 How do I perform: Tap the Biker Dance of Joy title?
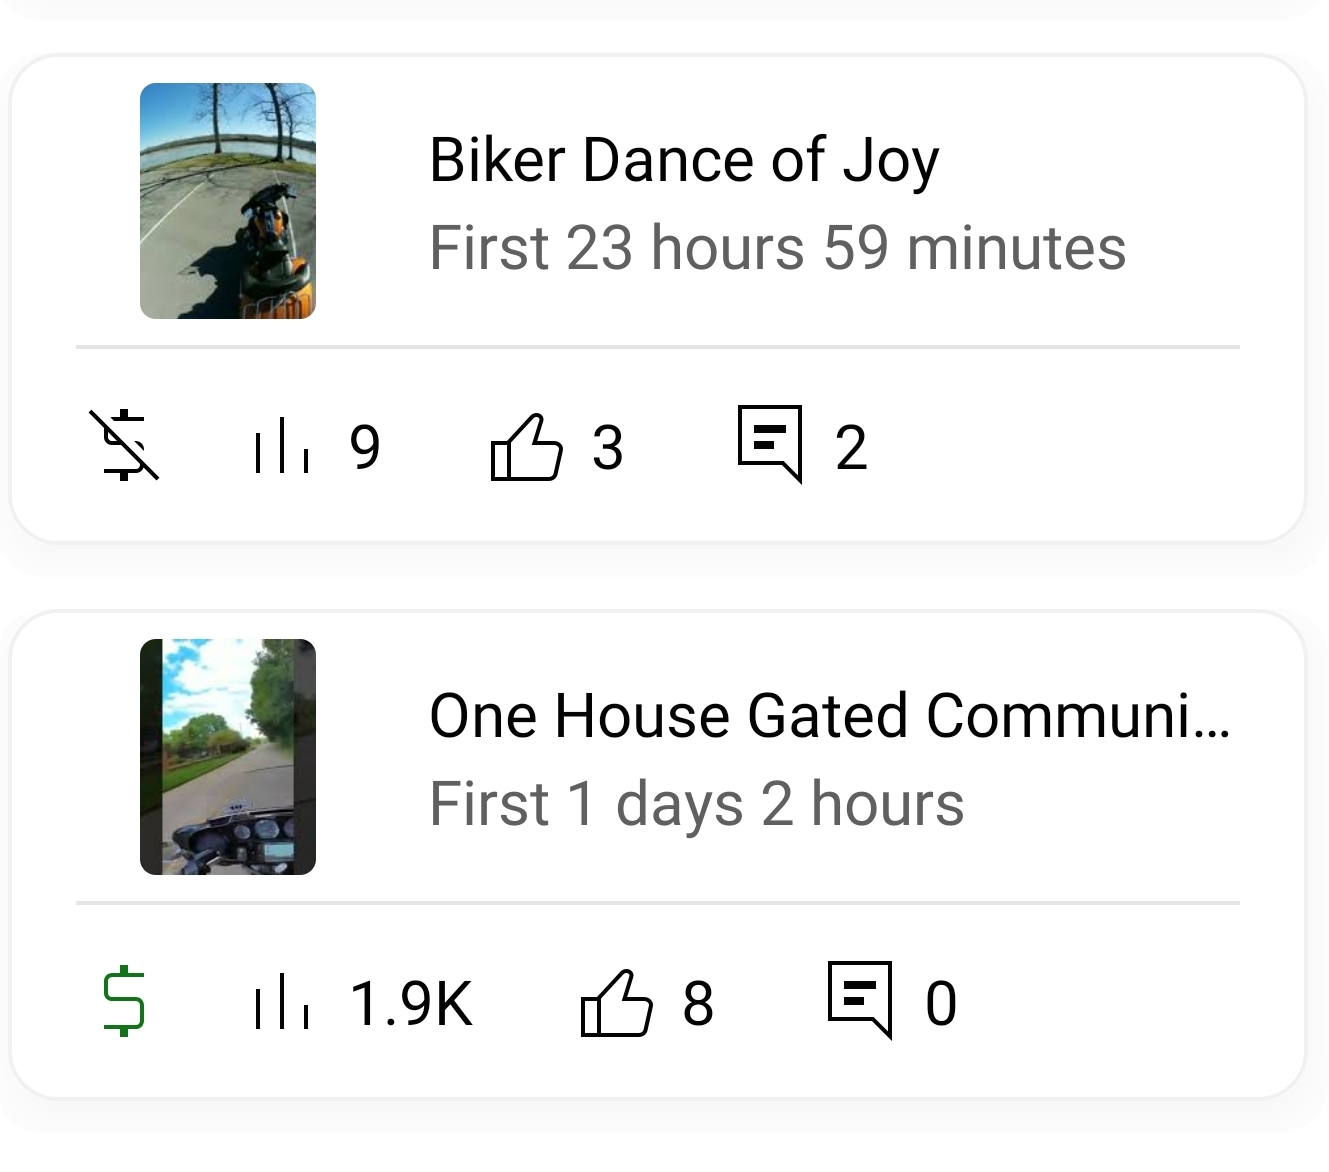(684, 160)
